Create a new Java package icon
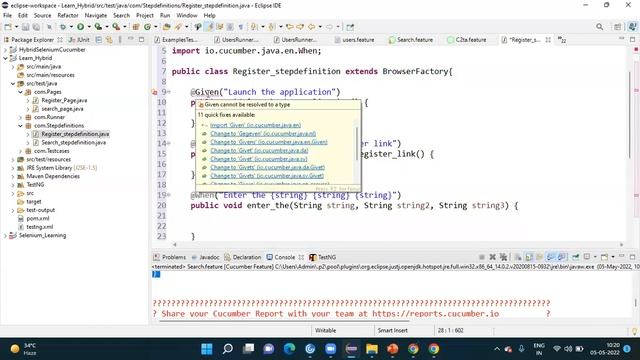 [136, 27]
